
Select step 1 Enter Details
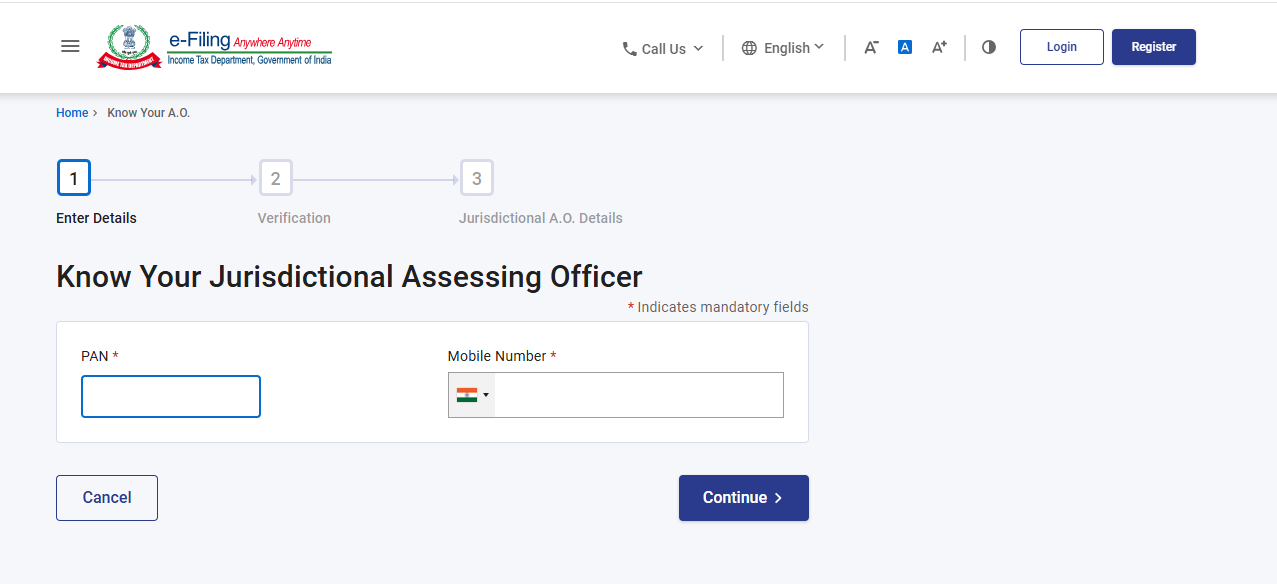73,177
